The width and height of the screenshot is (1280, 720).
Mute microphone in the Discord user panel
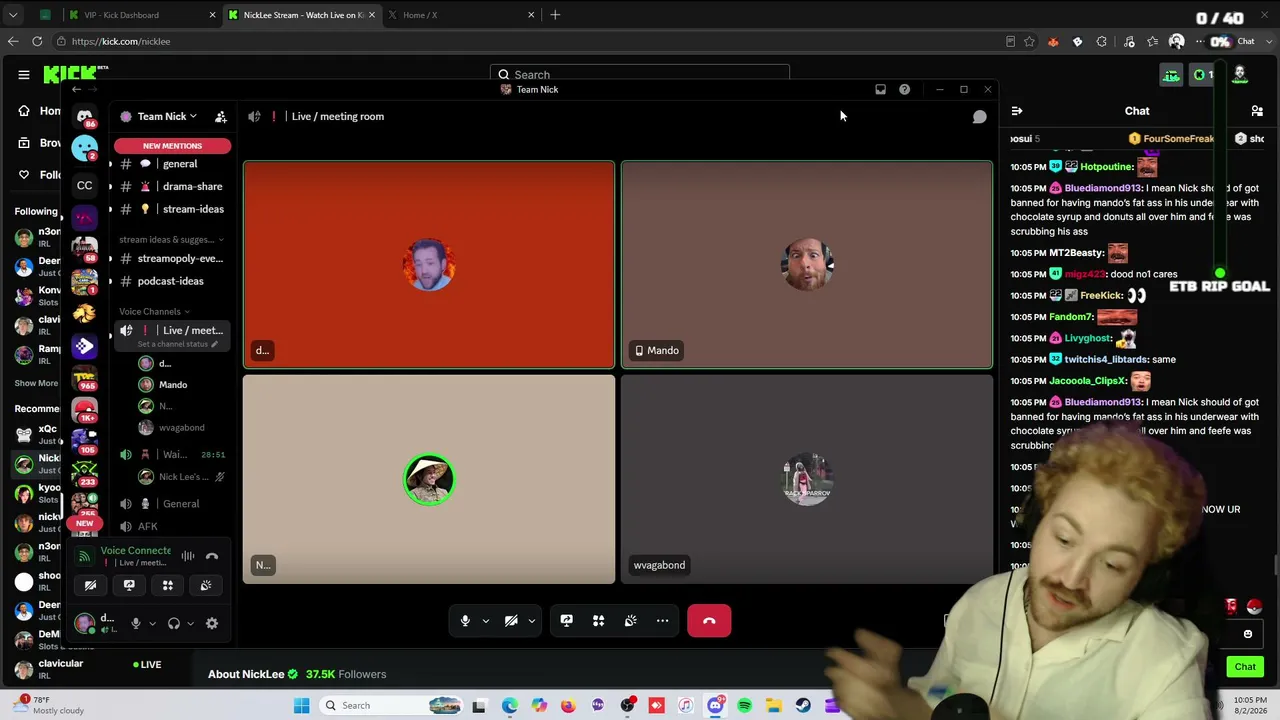pyautogui.click(x=136, y=623)
